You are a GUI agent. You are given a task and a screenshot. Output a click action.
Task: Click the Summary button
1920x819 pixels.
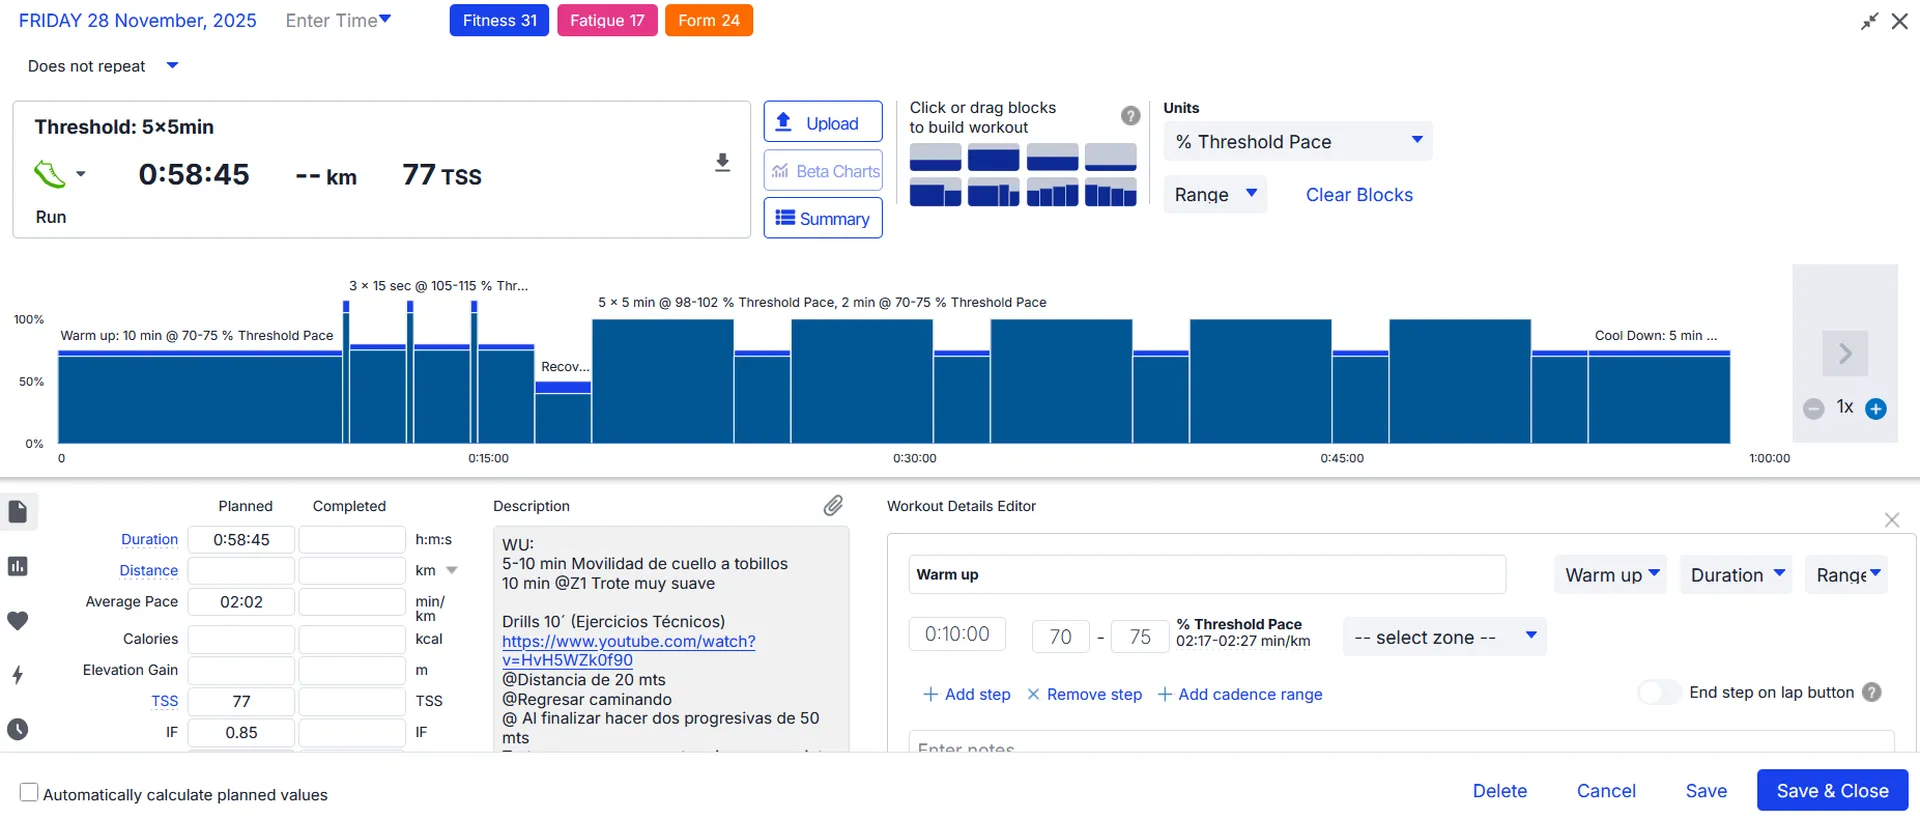822,218
